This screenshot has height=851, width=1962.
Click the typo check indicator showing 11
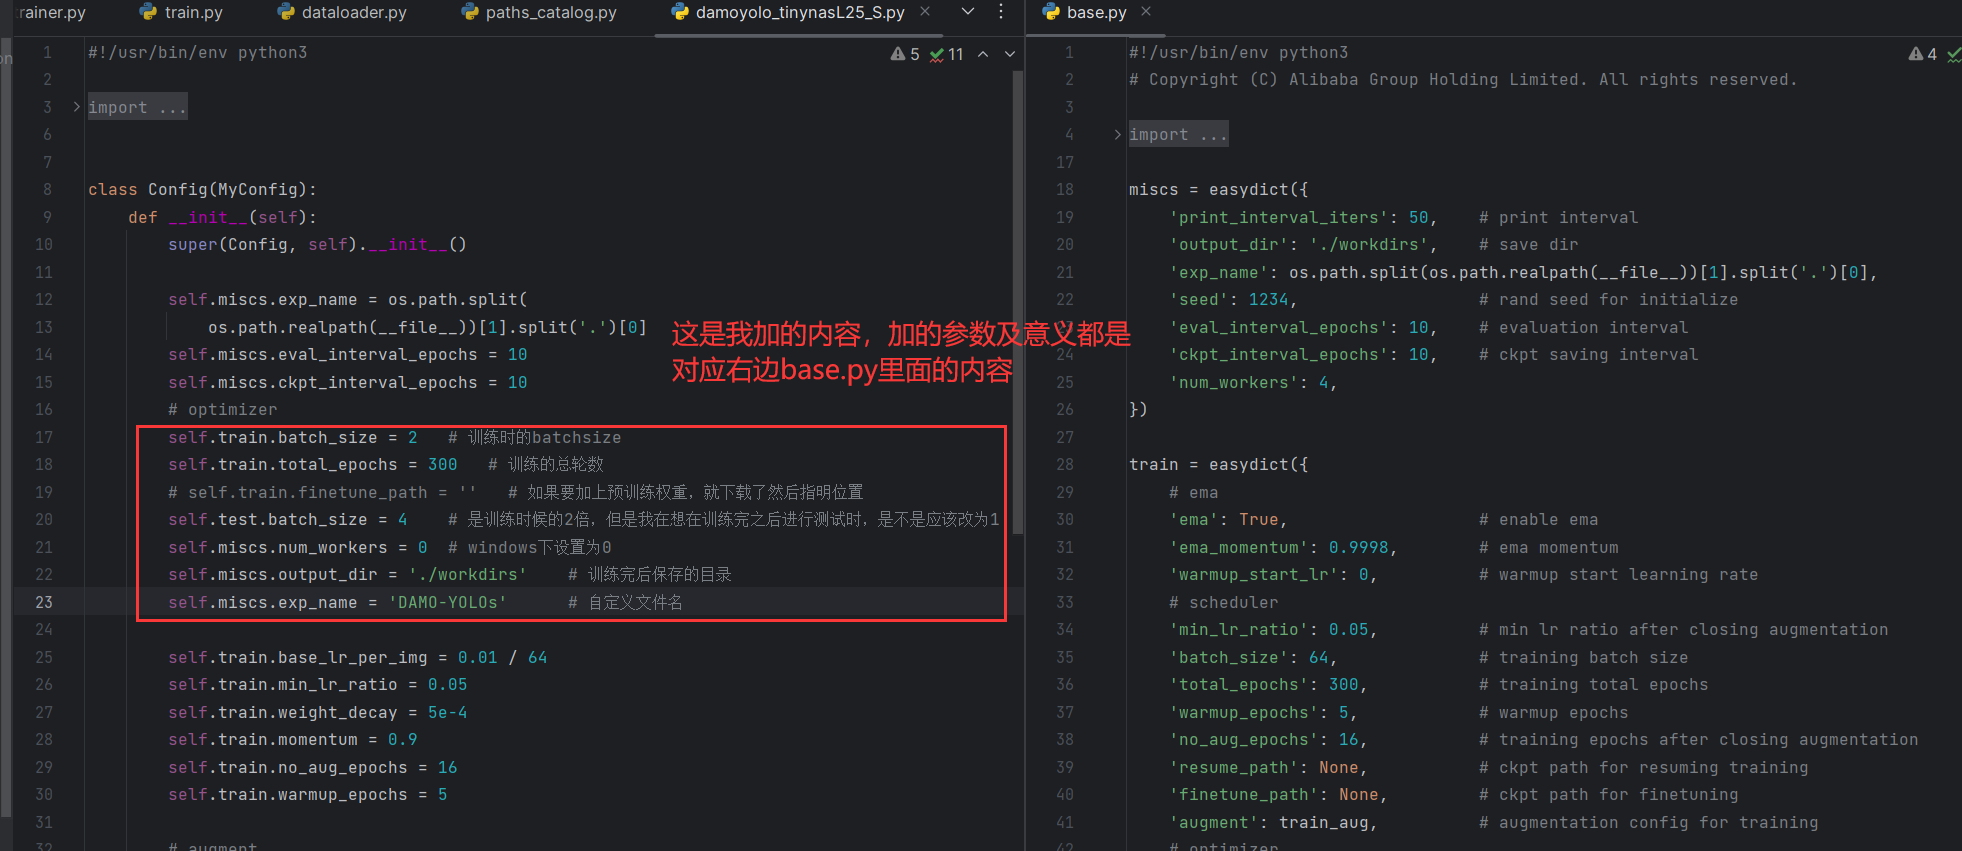tap(947, 54)
